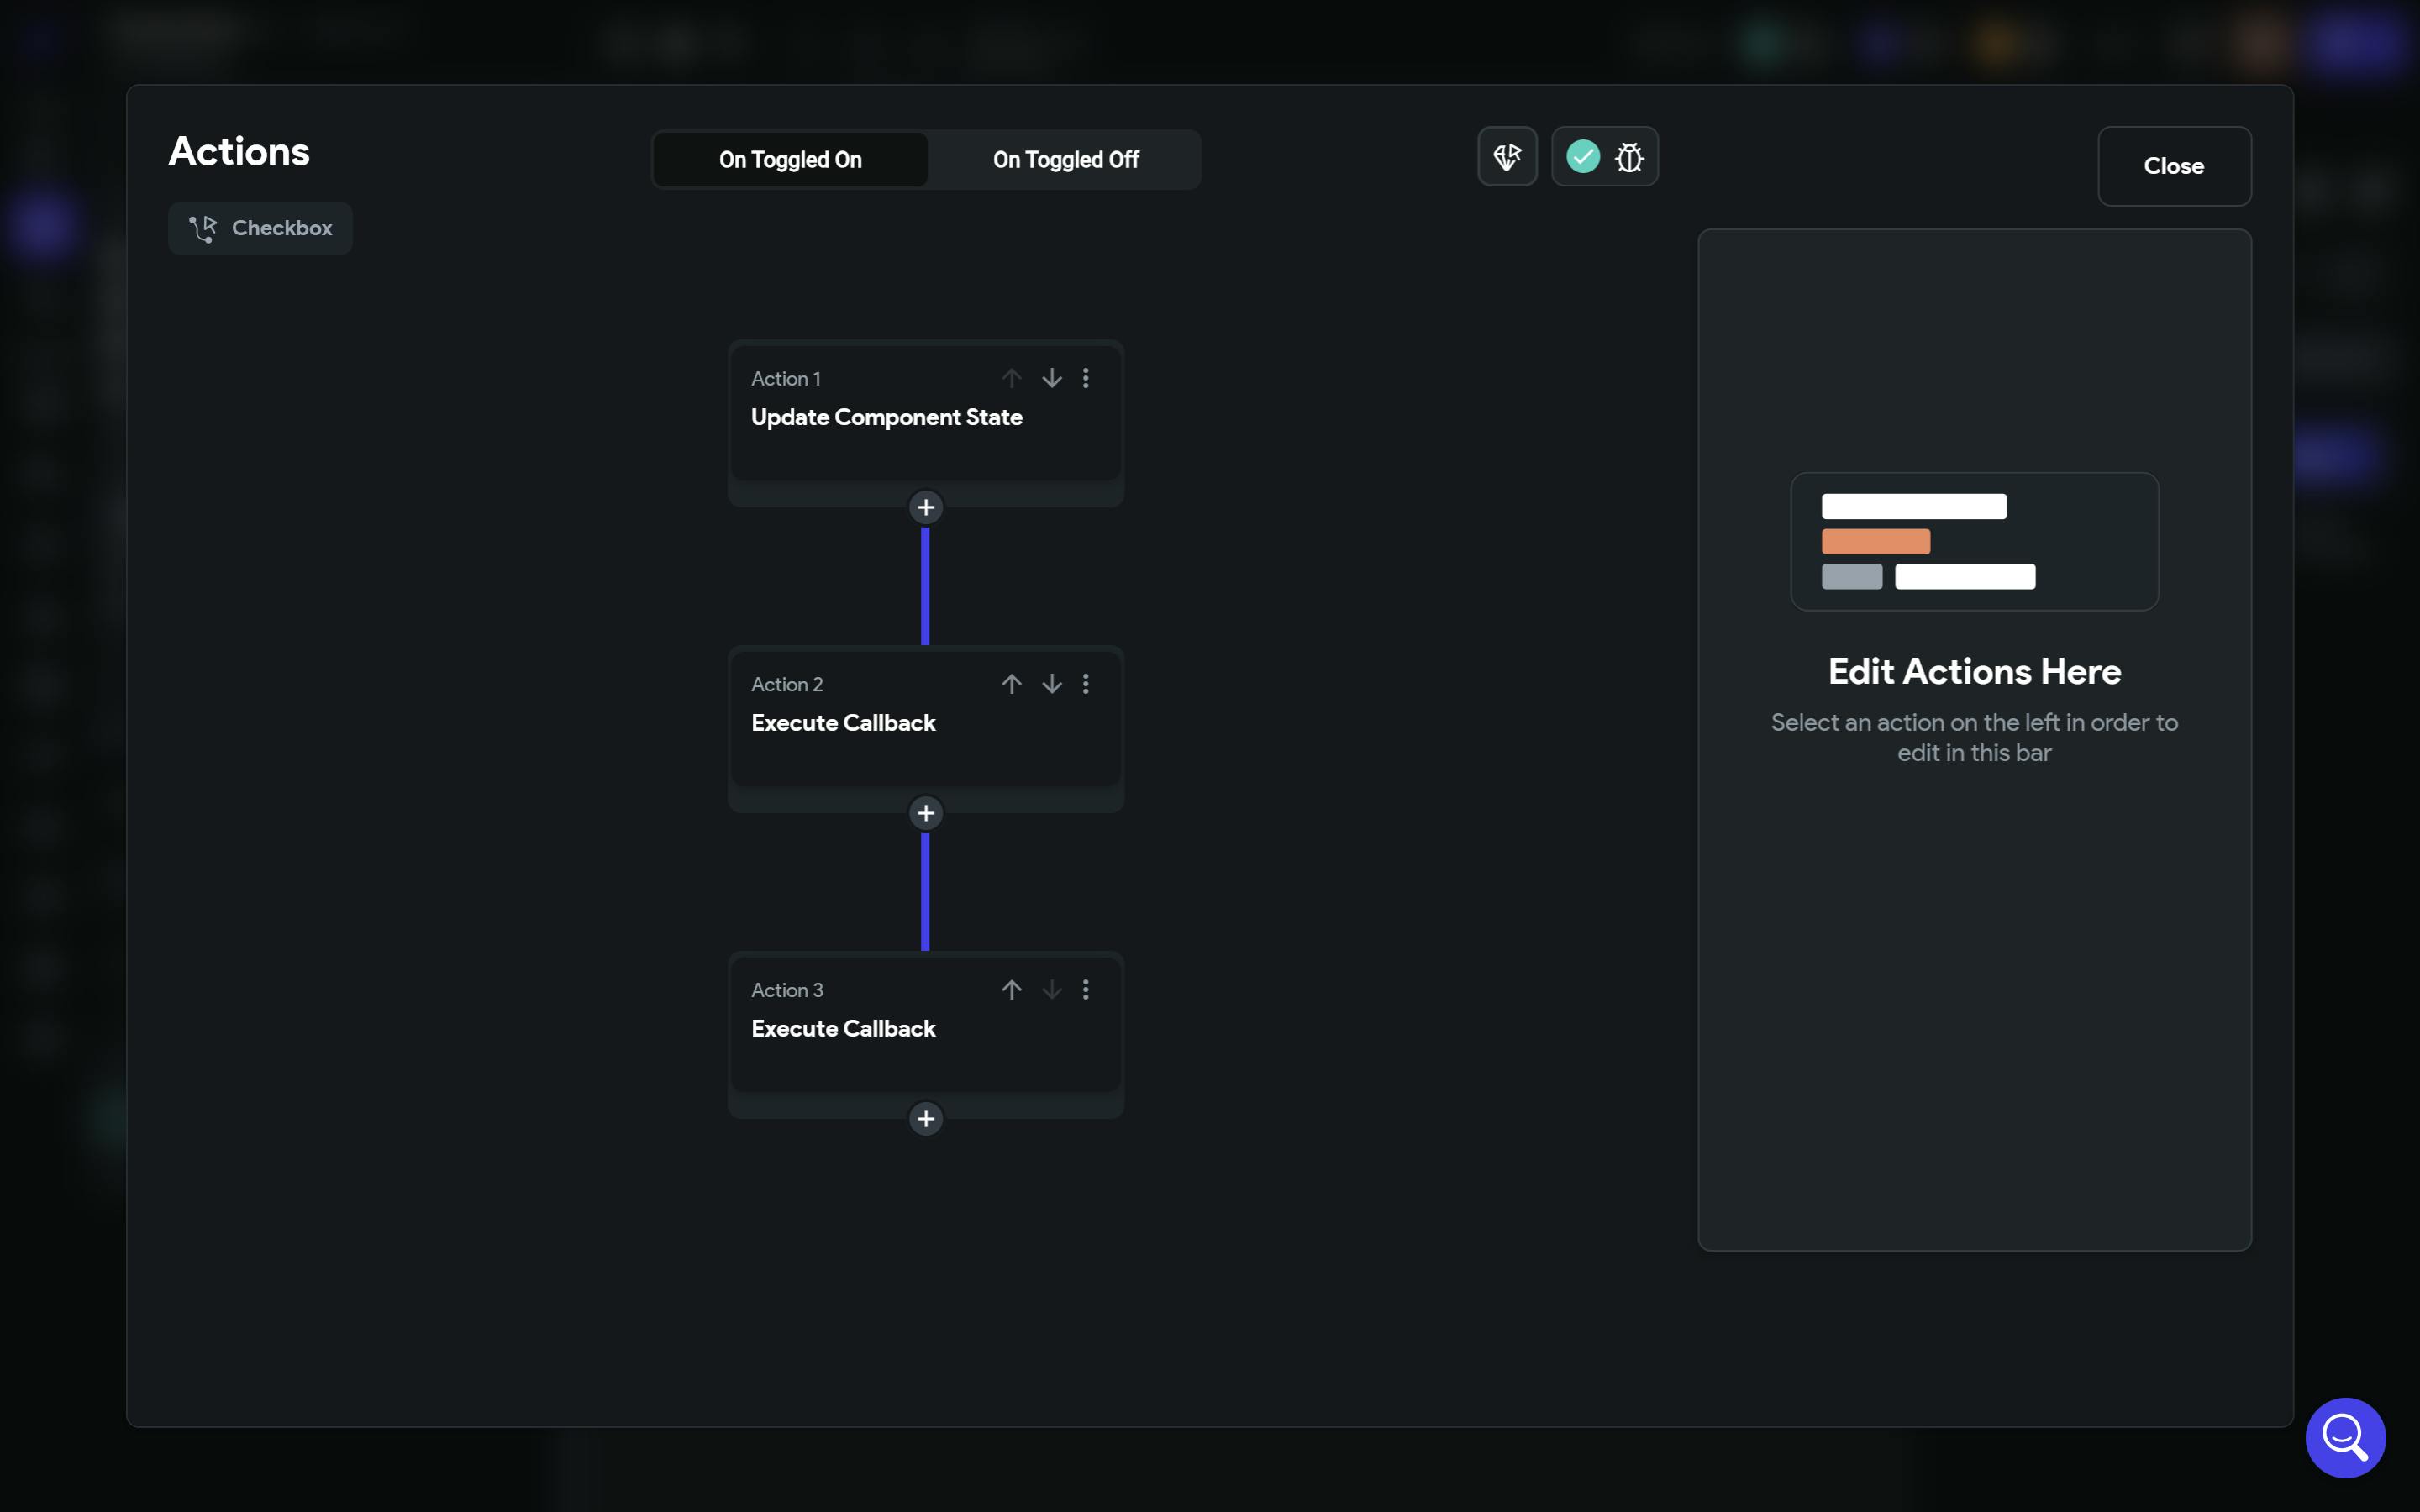The height and width of the screenshot is (1512, 2420).
Task: Switch to On Toggled On tab
Action: coord(790,160)
